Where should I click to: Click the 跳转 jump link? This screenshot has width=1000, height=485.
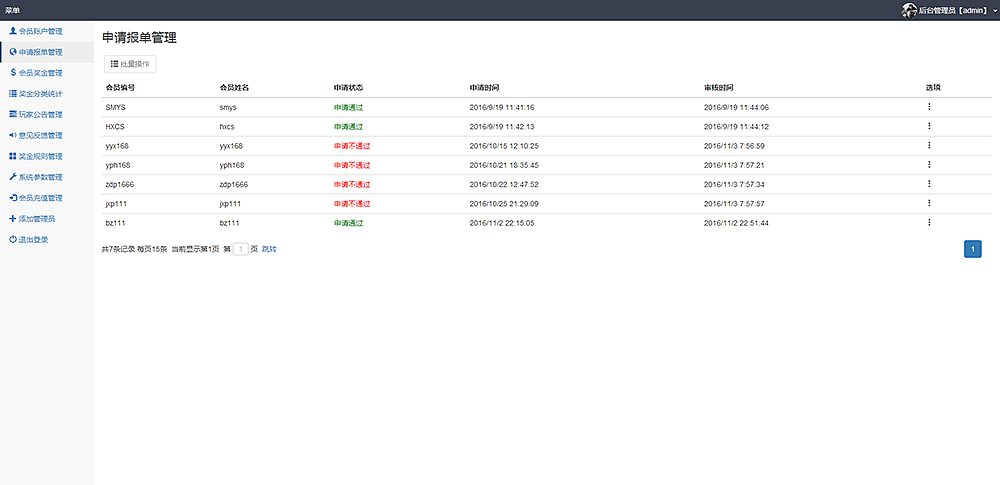pyautogui.click(x=269, y=249)
